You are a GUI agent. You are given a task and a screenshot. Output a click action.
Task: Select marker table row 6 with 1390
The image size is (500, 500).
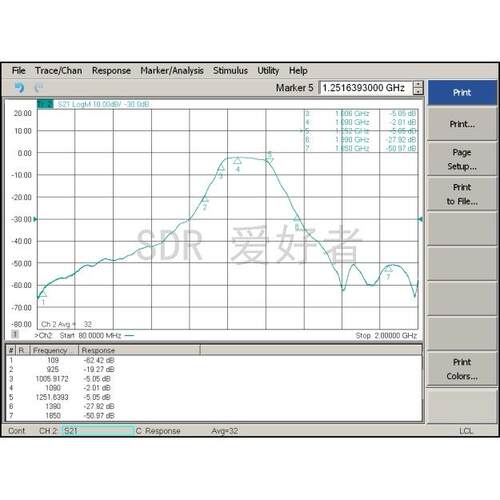[x=213, y=406]
